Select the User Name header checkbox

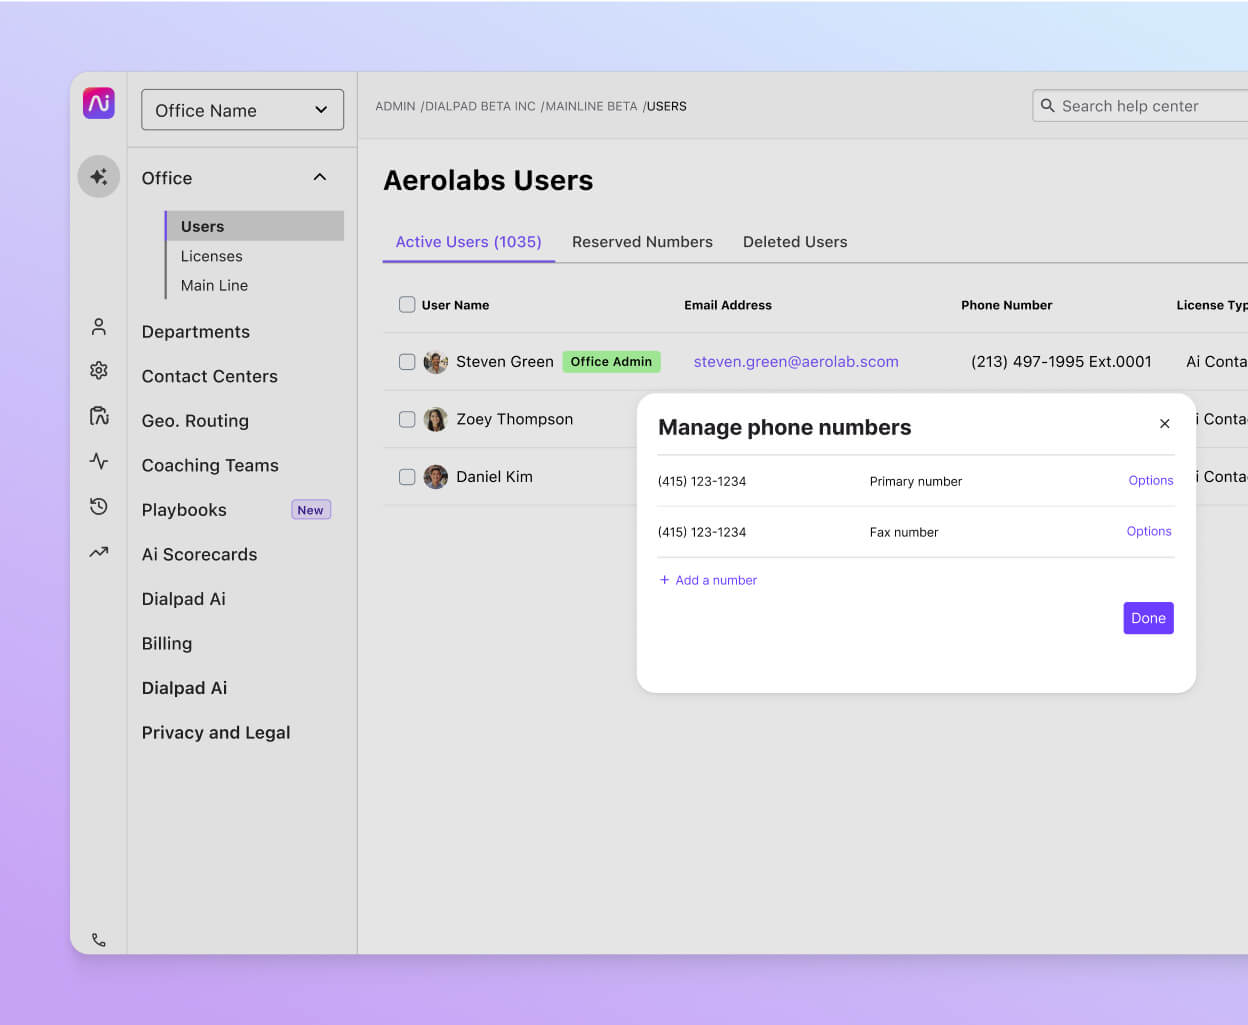click(x=407, y=304)
